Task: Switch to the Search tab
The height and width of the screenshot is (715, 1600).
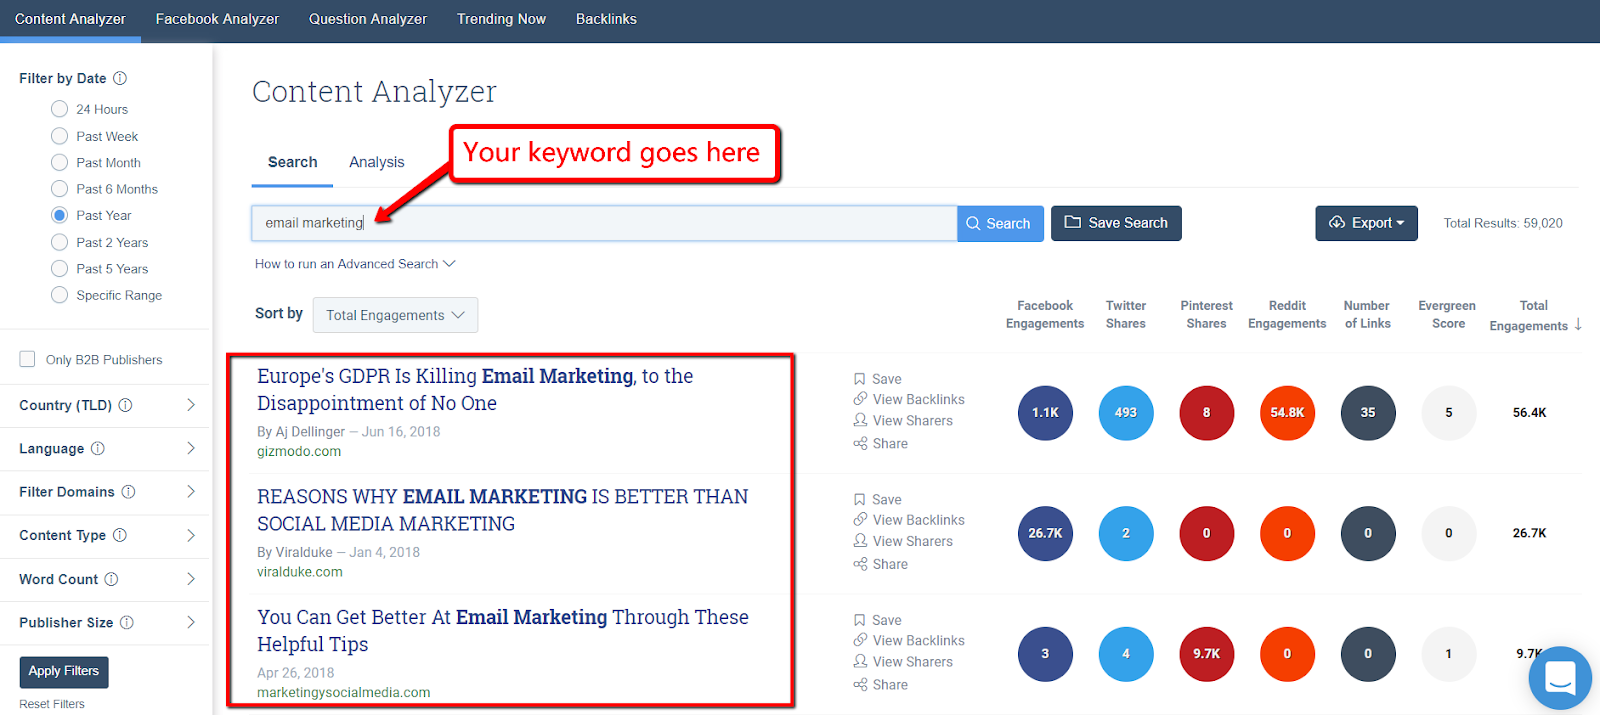Action: (292, 162)
